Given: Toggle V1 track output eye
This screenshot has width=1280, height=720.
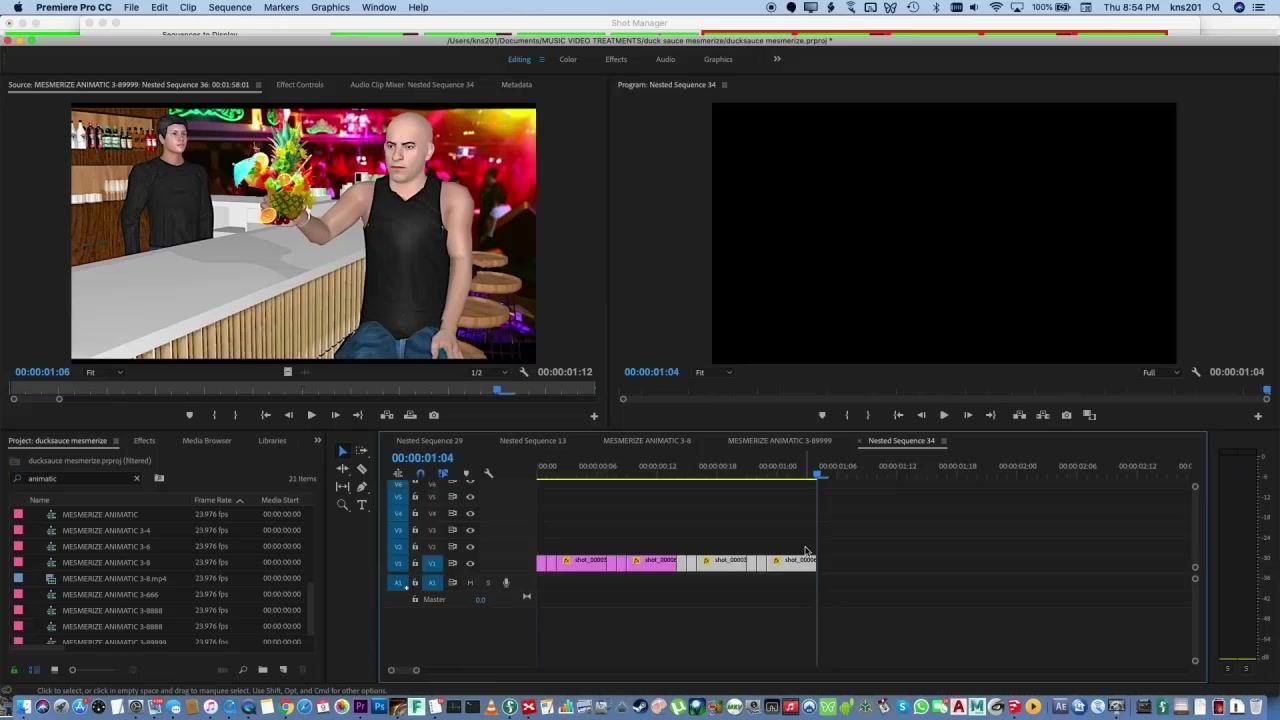Looking at the screenshot, I should 470,563.
